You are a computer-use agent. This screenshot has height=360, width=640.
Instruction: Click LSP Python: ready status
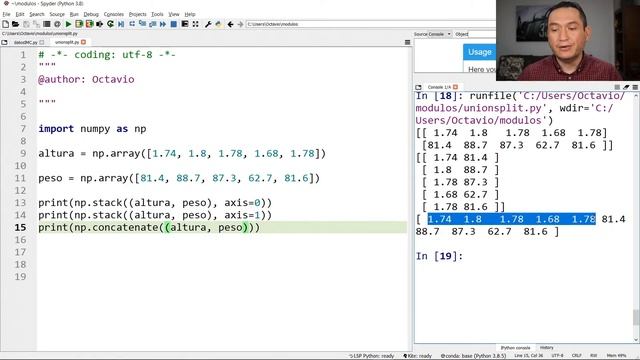(x=371, y=356)
